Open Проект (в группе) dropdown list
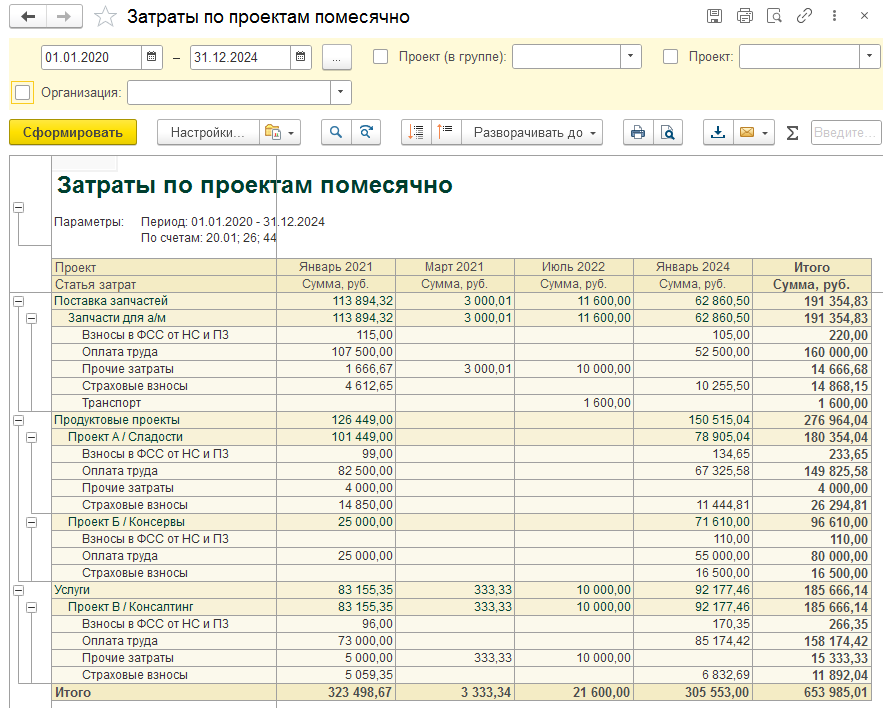Viewport: 885px width, 708px height. 630,56
